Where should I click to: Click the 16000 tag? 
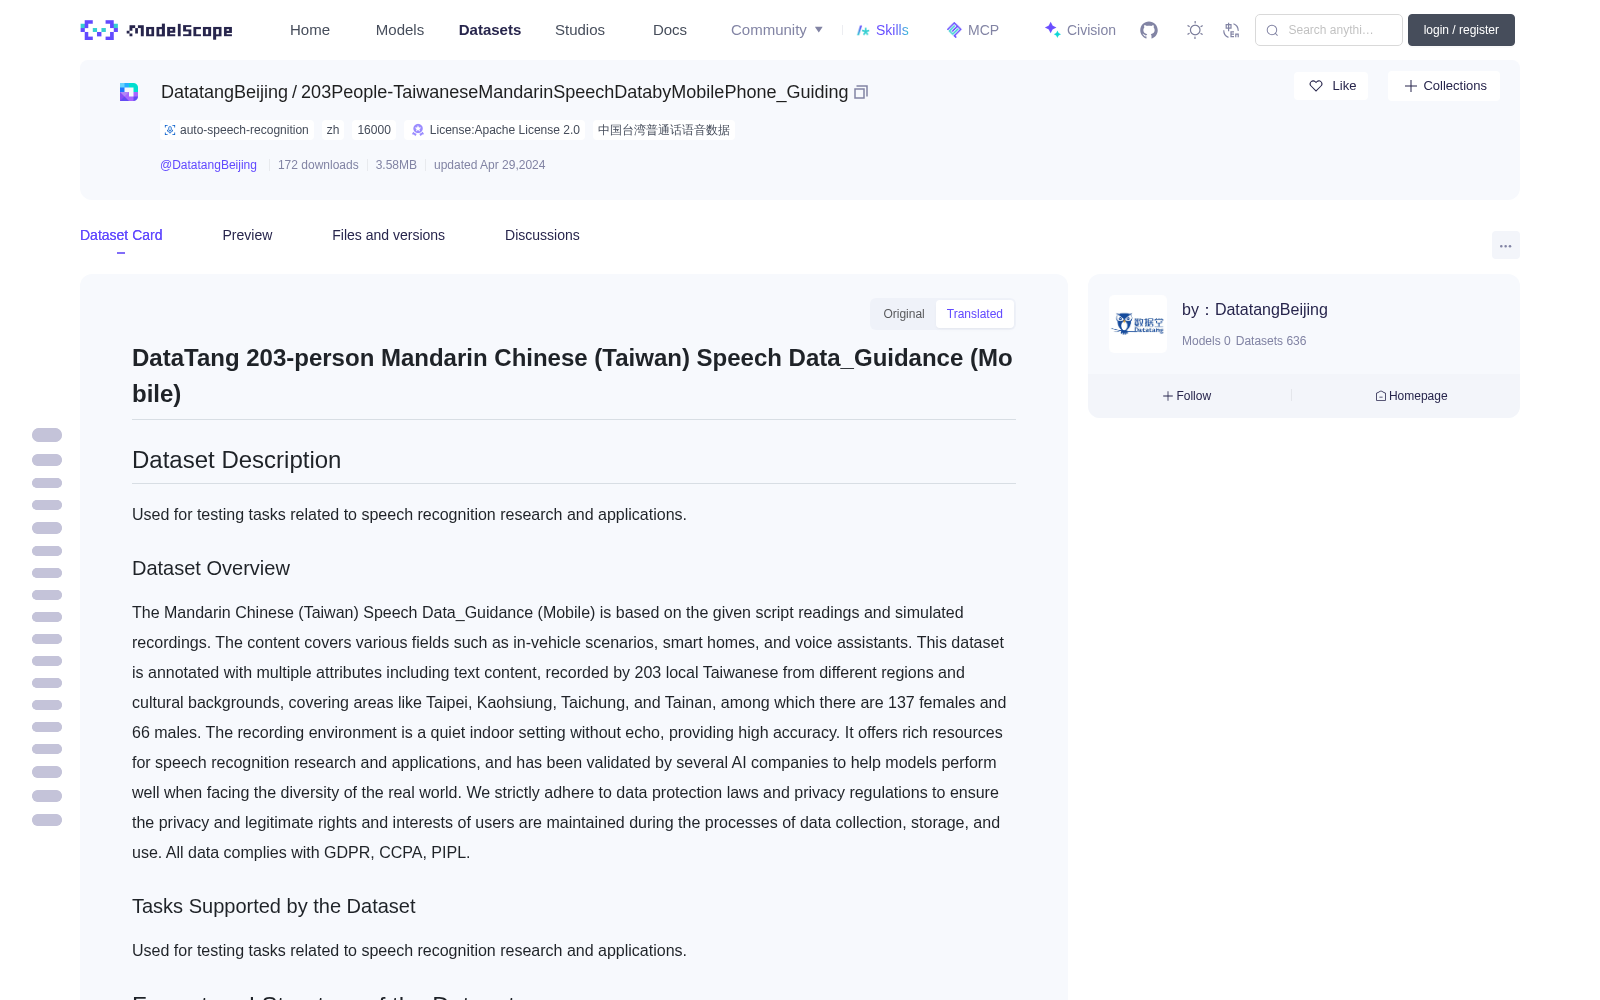click(x=374, y=130)
